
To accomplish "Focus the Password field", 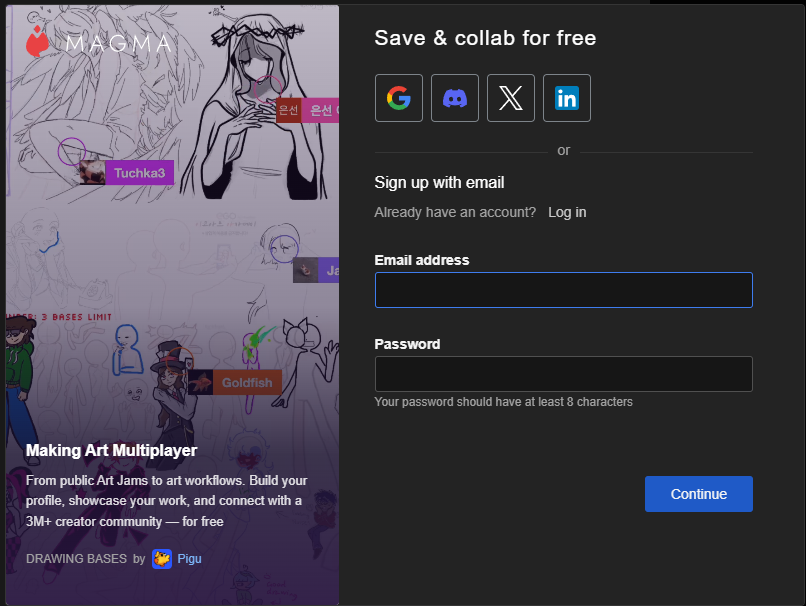I will pyautogui.click(x=564, y=374).
